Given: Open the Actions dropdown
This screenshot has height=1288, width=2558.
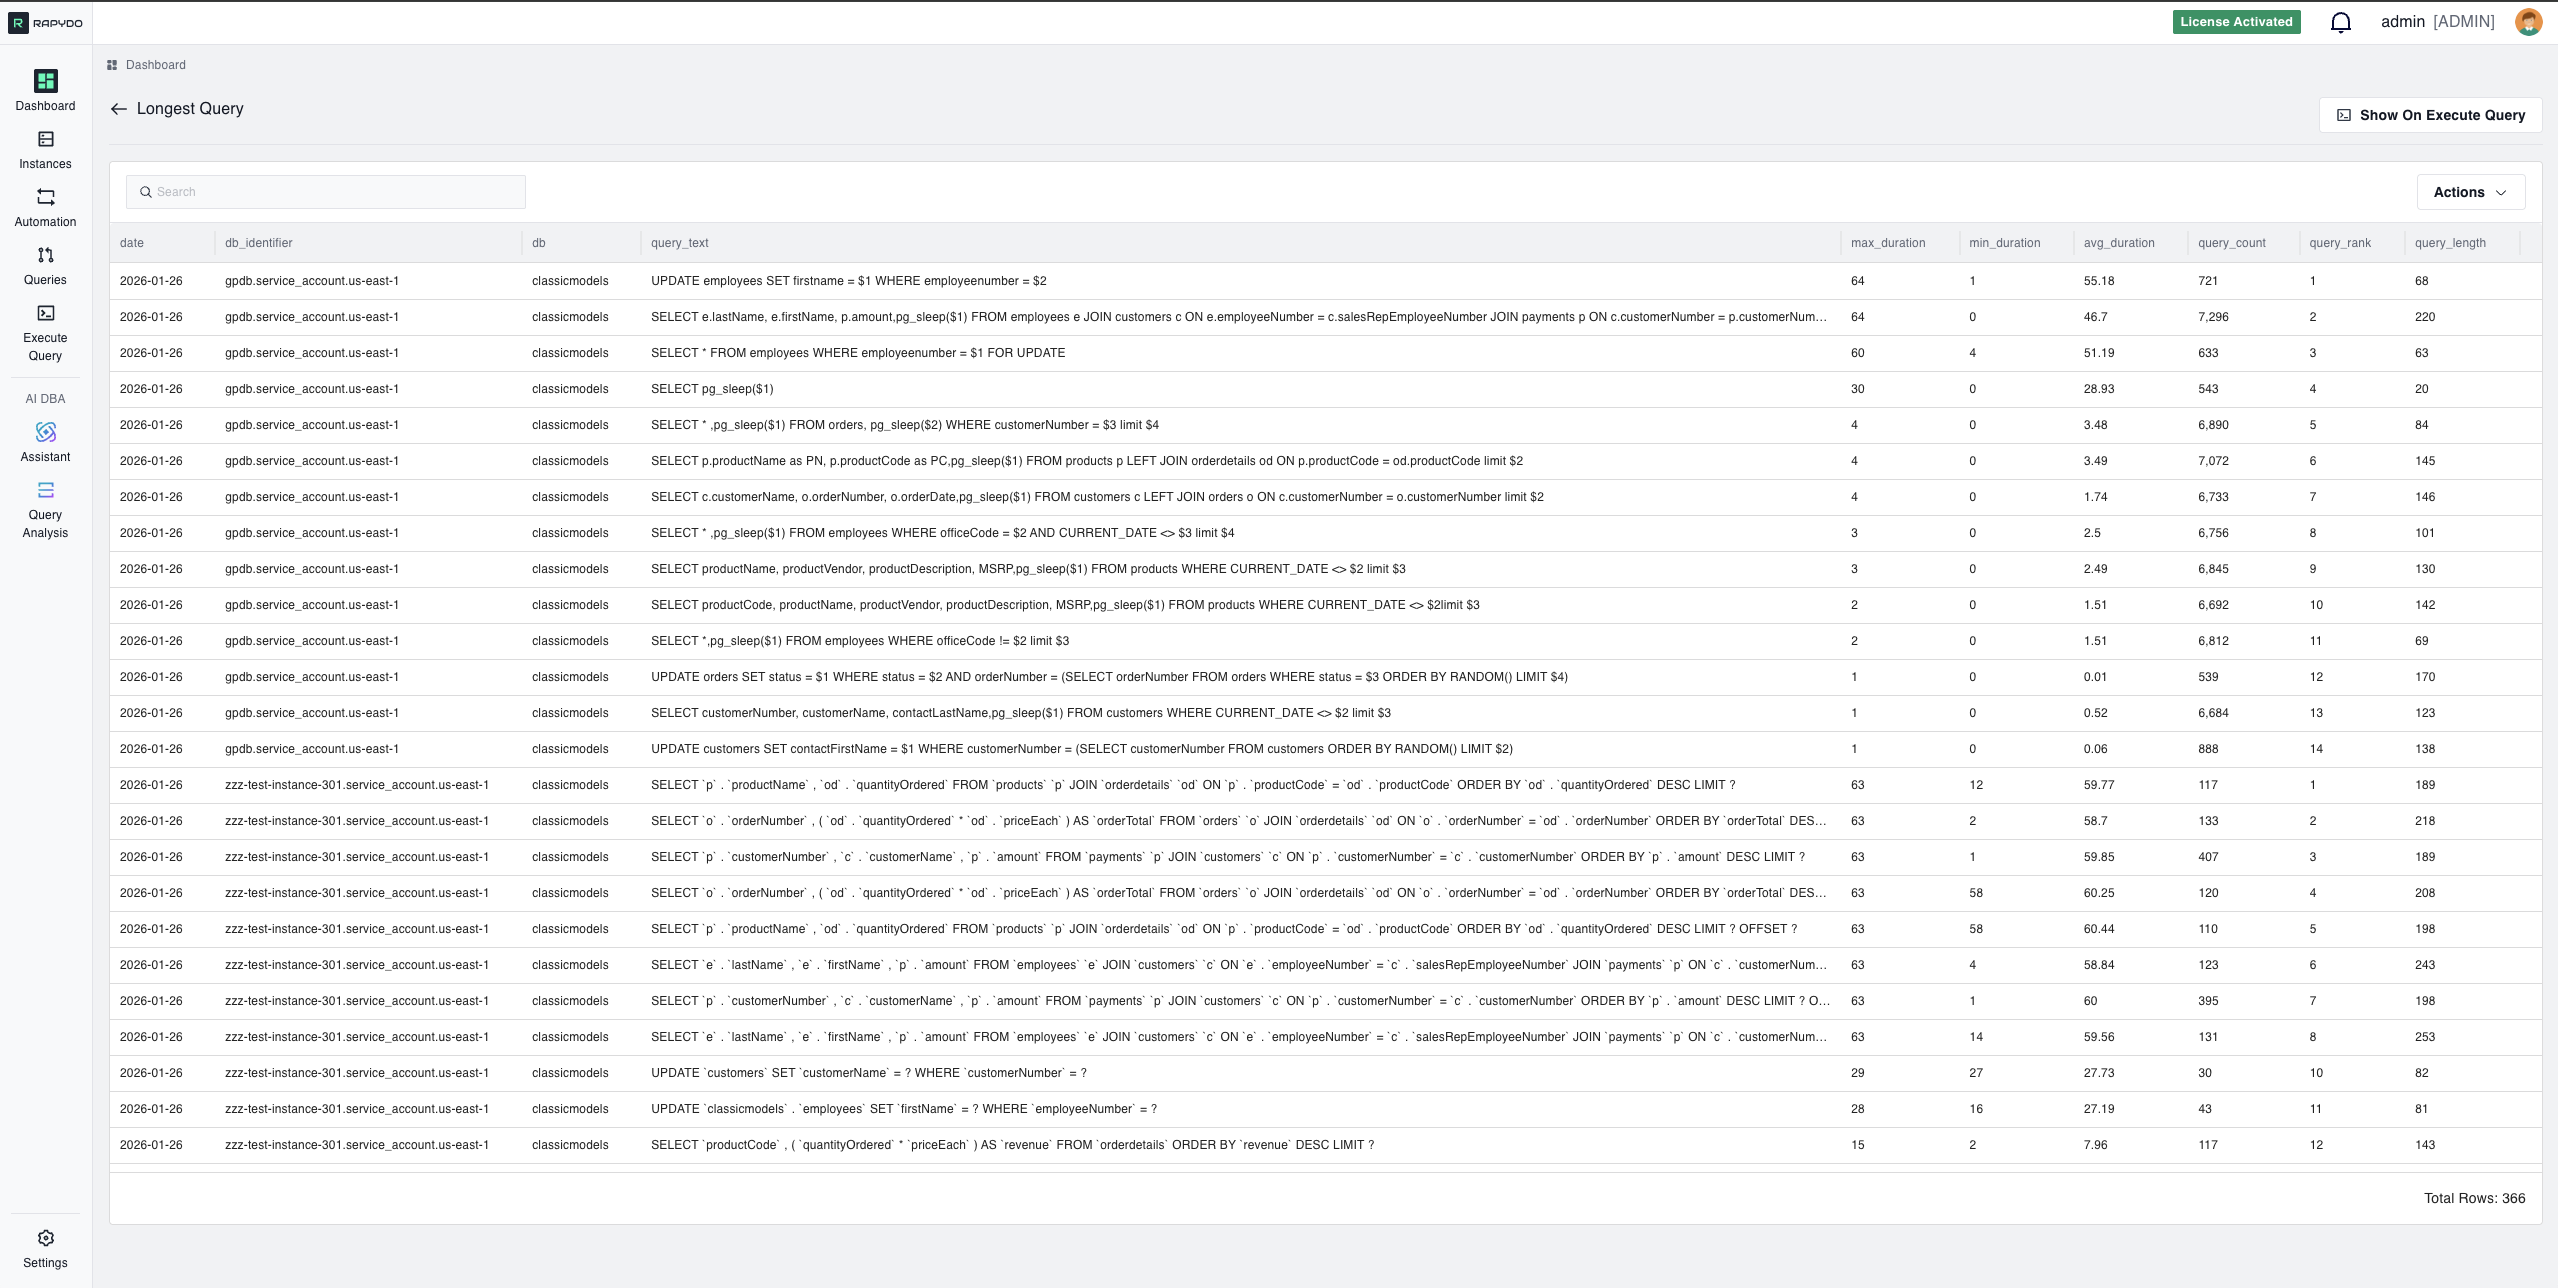Looking at the screenshot, I should pos(2468,191).
